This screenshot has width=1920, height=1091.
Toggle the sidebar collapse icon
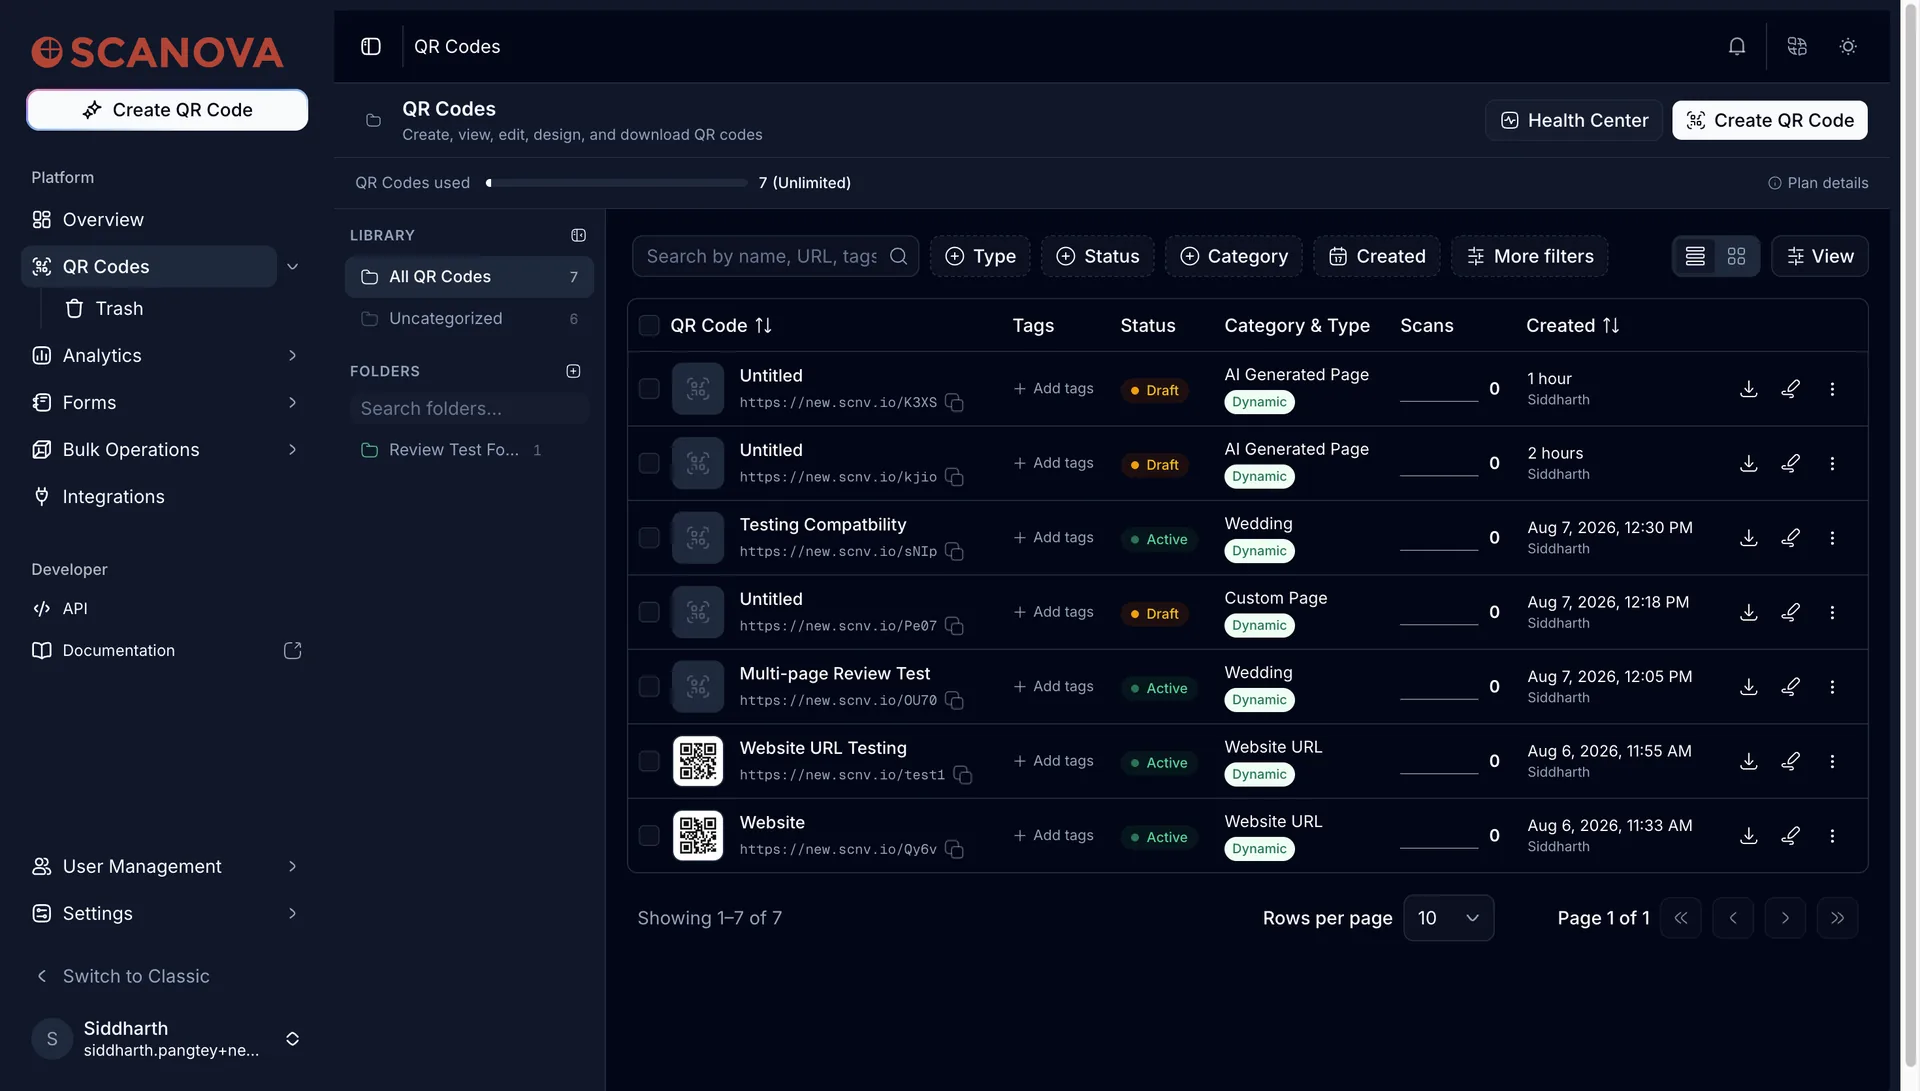(371, 47)
